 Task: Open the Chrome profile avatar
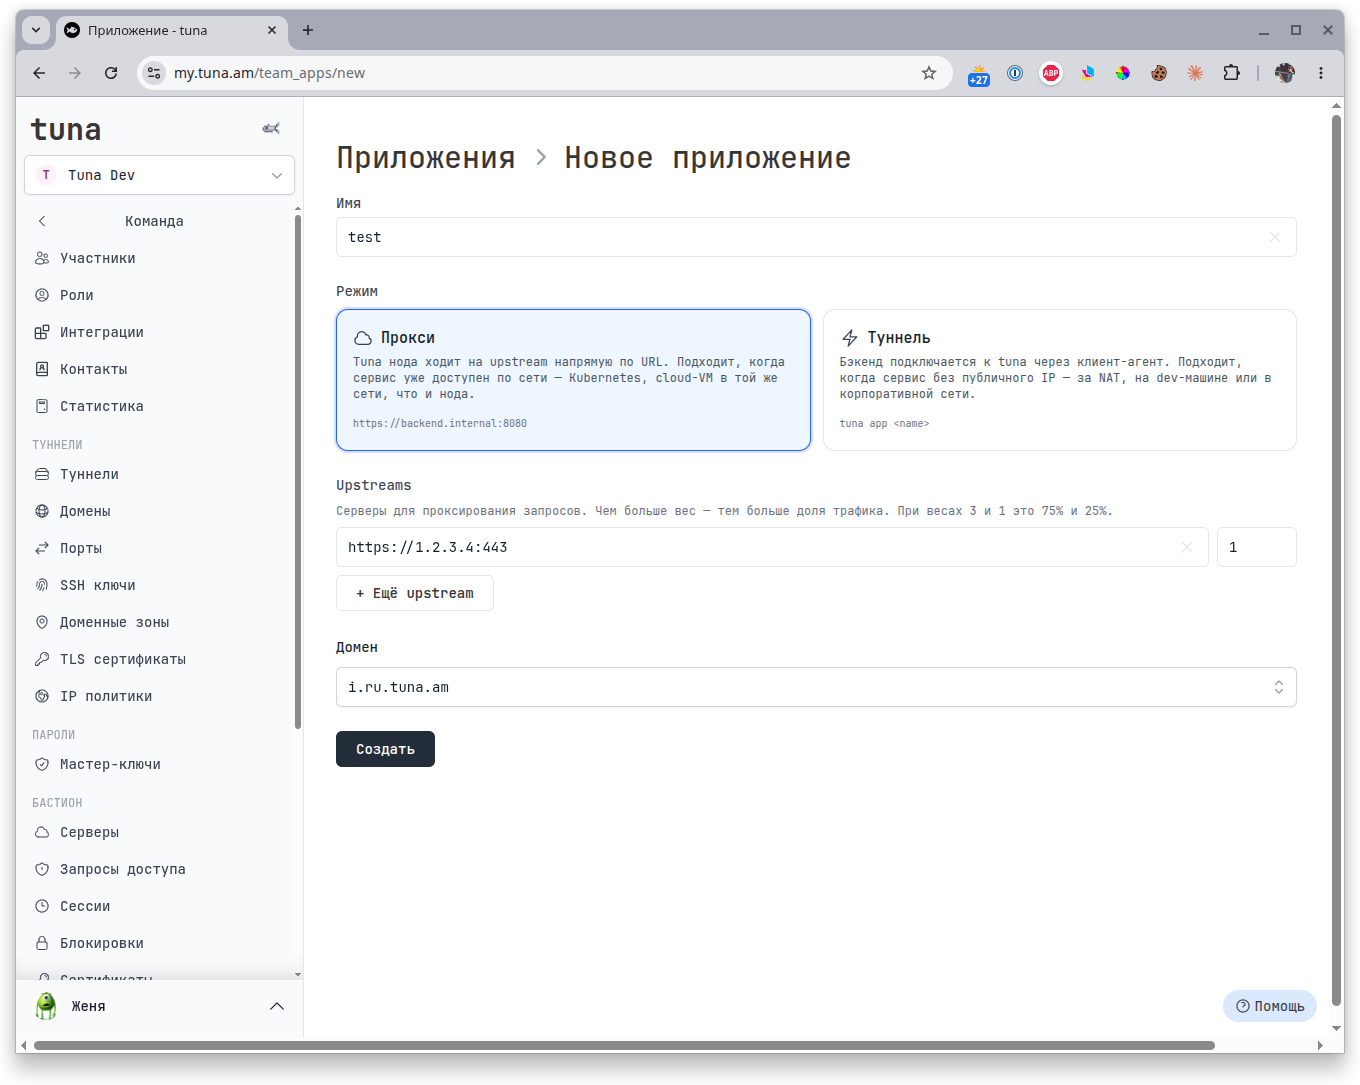coord(1285,73)
